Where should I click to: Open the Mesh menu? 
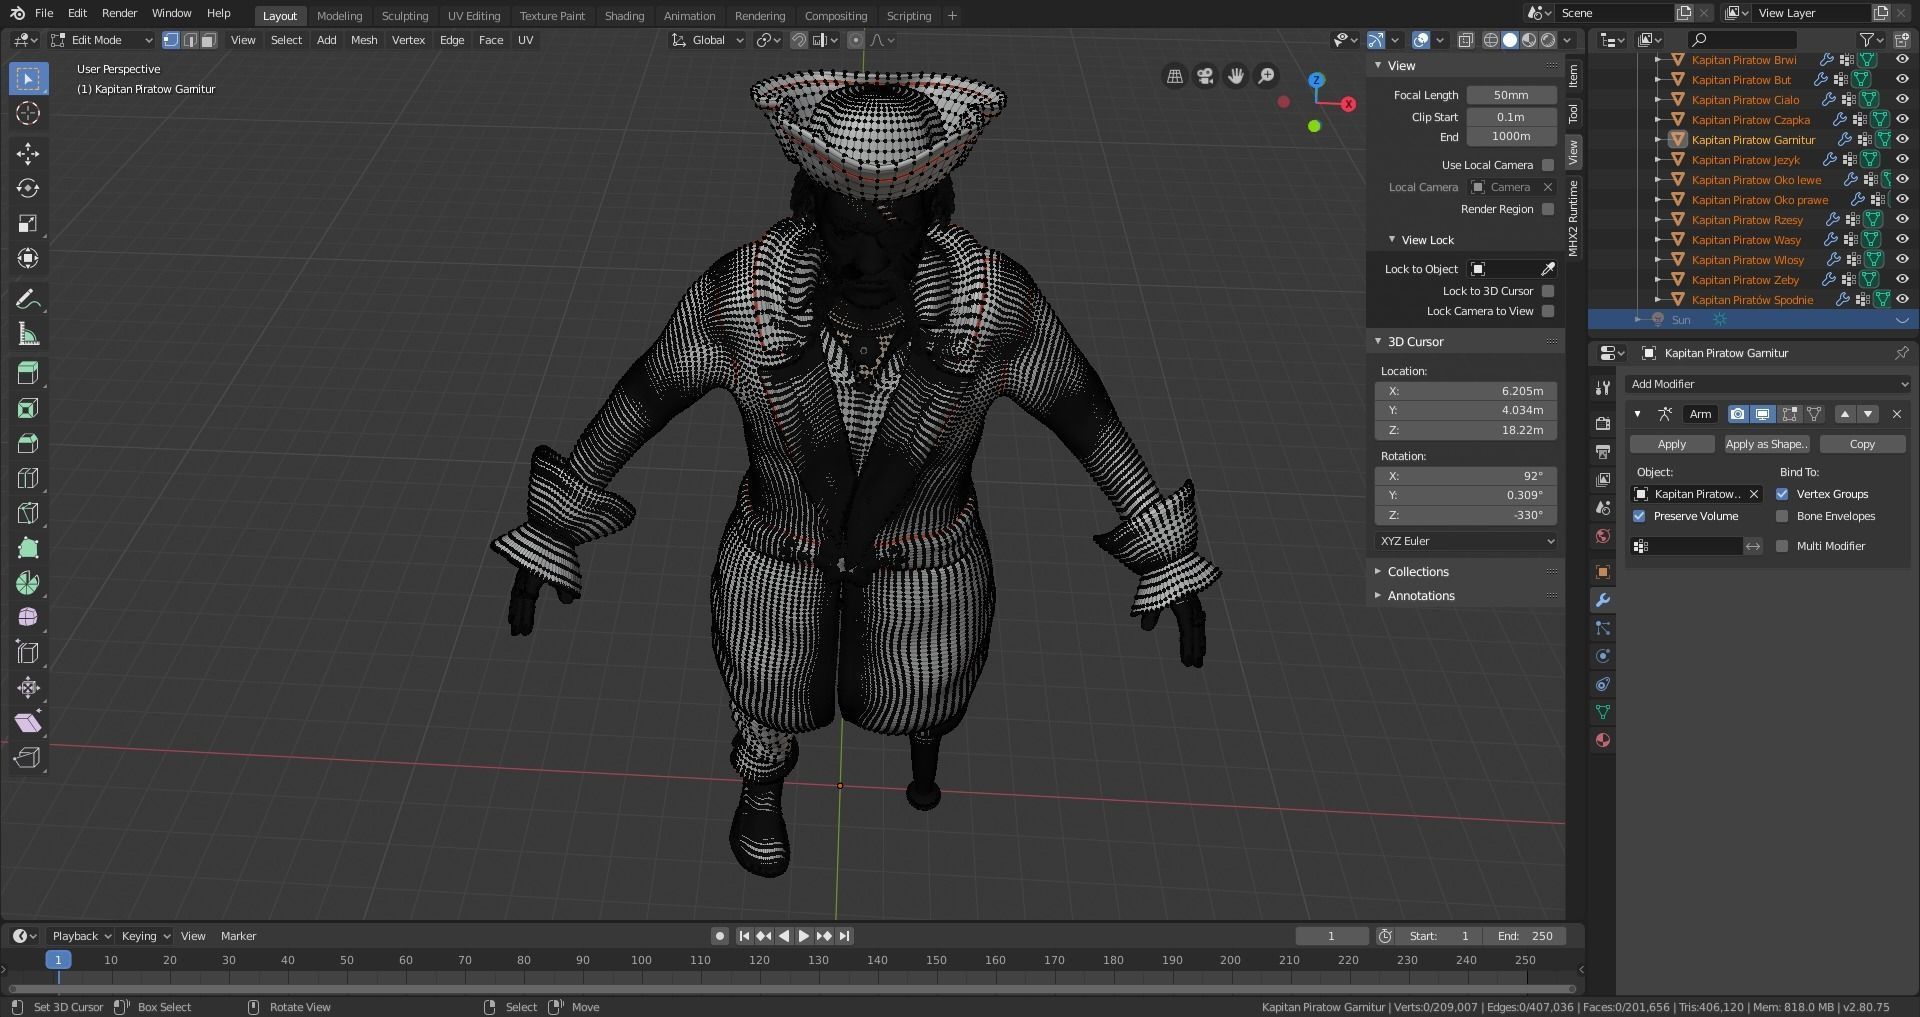click(364, 40)
